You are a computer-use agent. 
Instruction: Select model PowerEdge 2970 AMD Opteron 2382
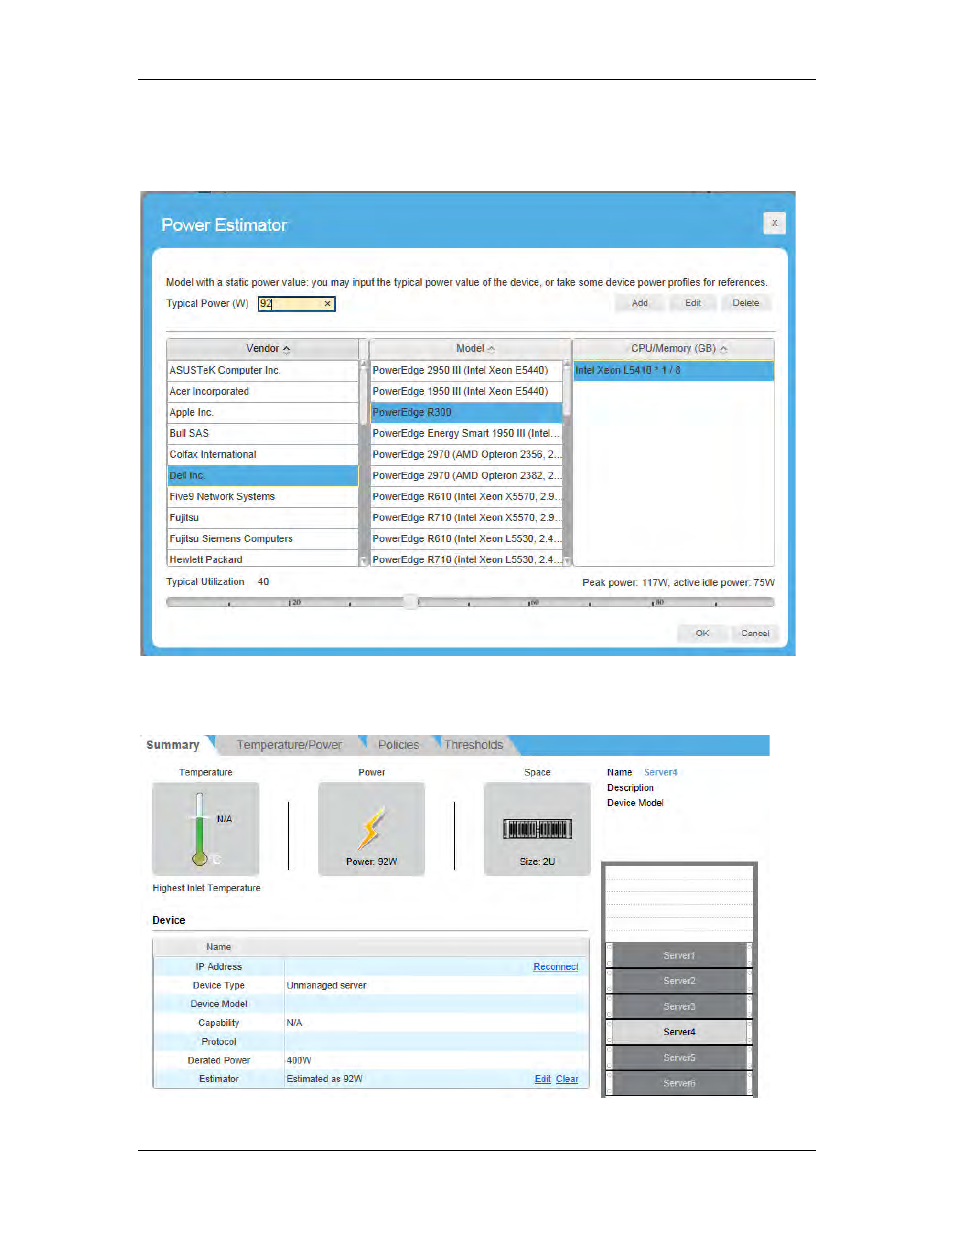tap(466, 476)
